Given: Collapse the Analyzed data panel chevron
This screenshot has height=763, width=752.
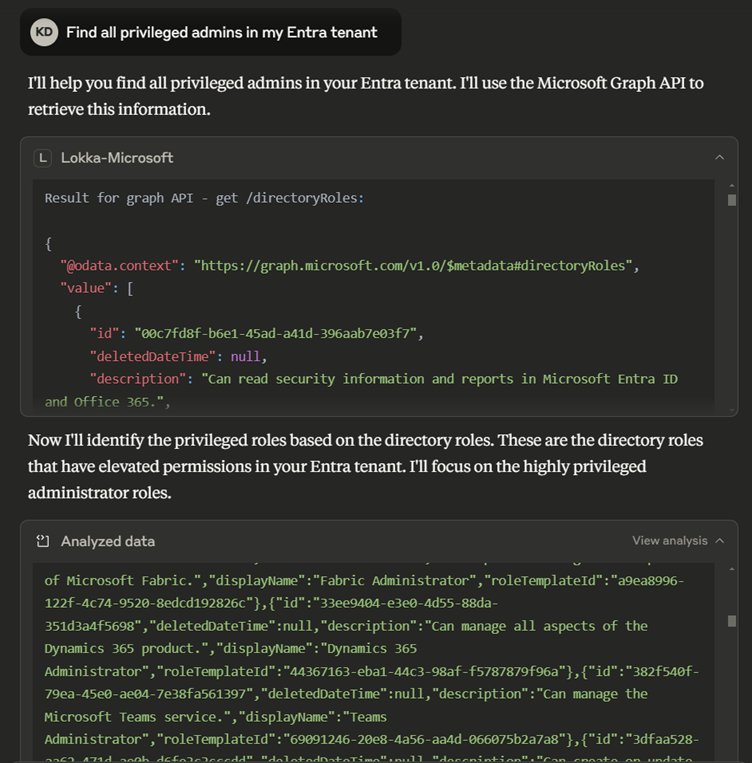Looking at the screenshot, I should click(x=720, y=541).
